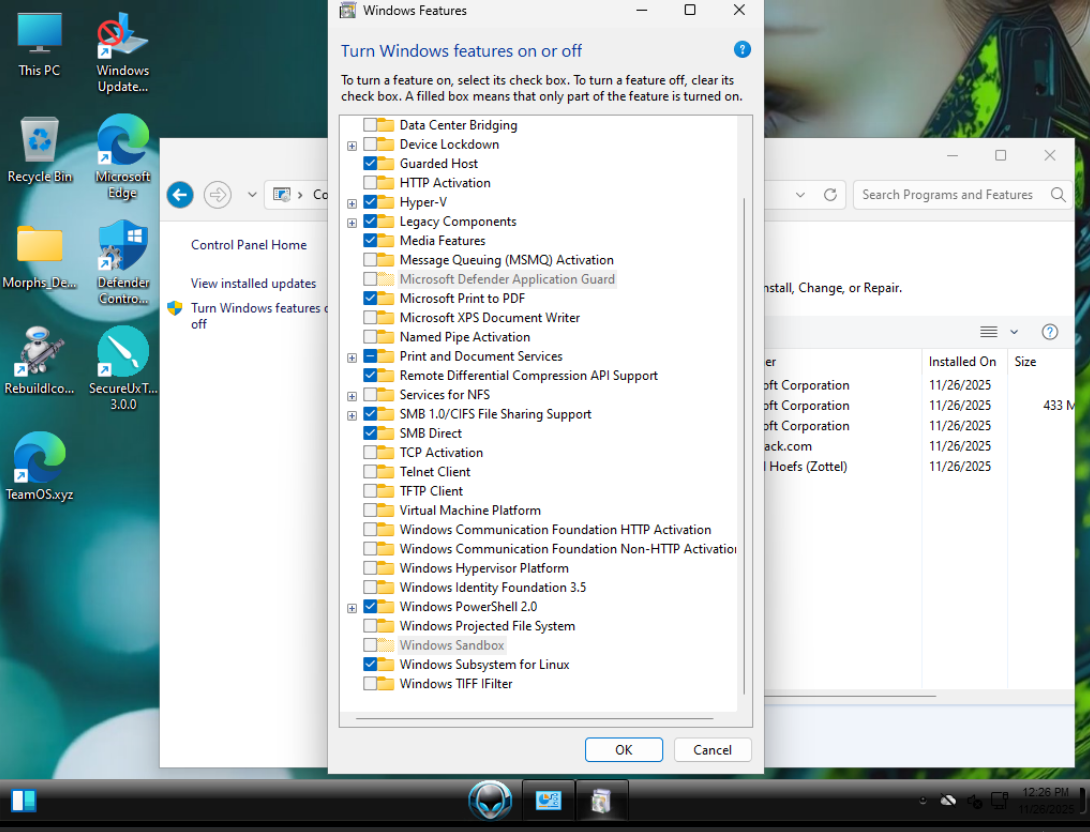The image size is (1090, 832).
Task: Expand Print and Document Services node
Action: click(352, 357)
